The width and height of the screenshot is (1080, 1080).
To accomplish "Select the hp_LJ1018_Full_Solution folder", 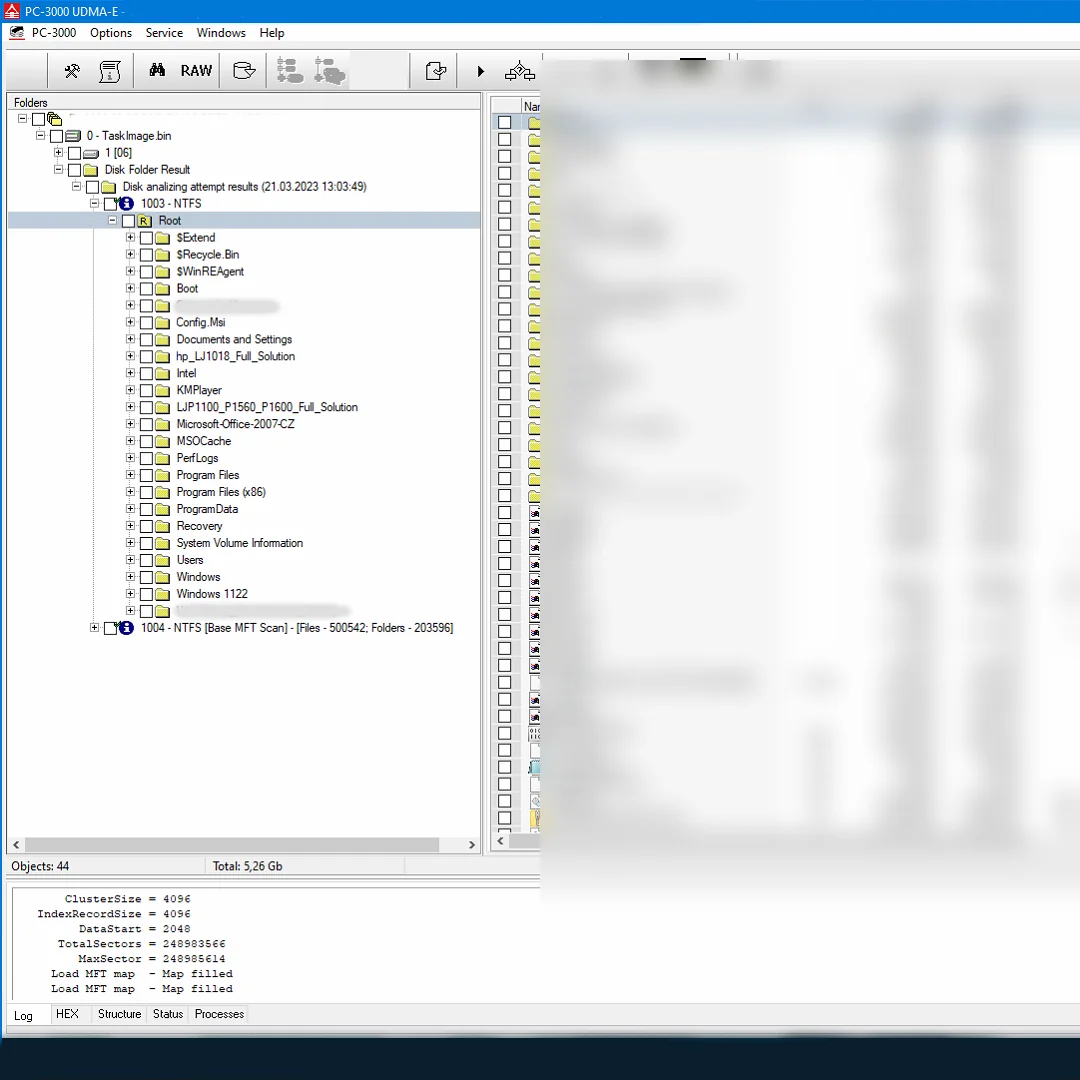I will coord(236,357).
